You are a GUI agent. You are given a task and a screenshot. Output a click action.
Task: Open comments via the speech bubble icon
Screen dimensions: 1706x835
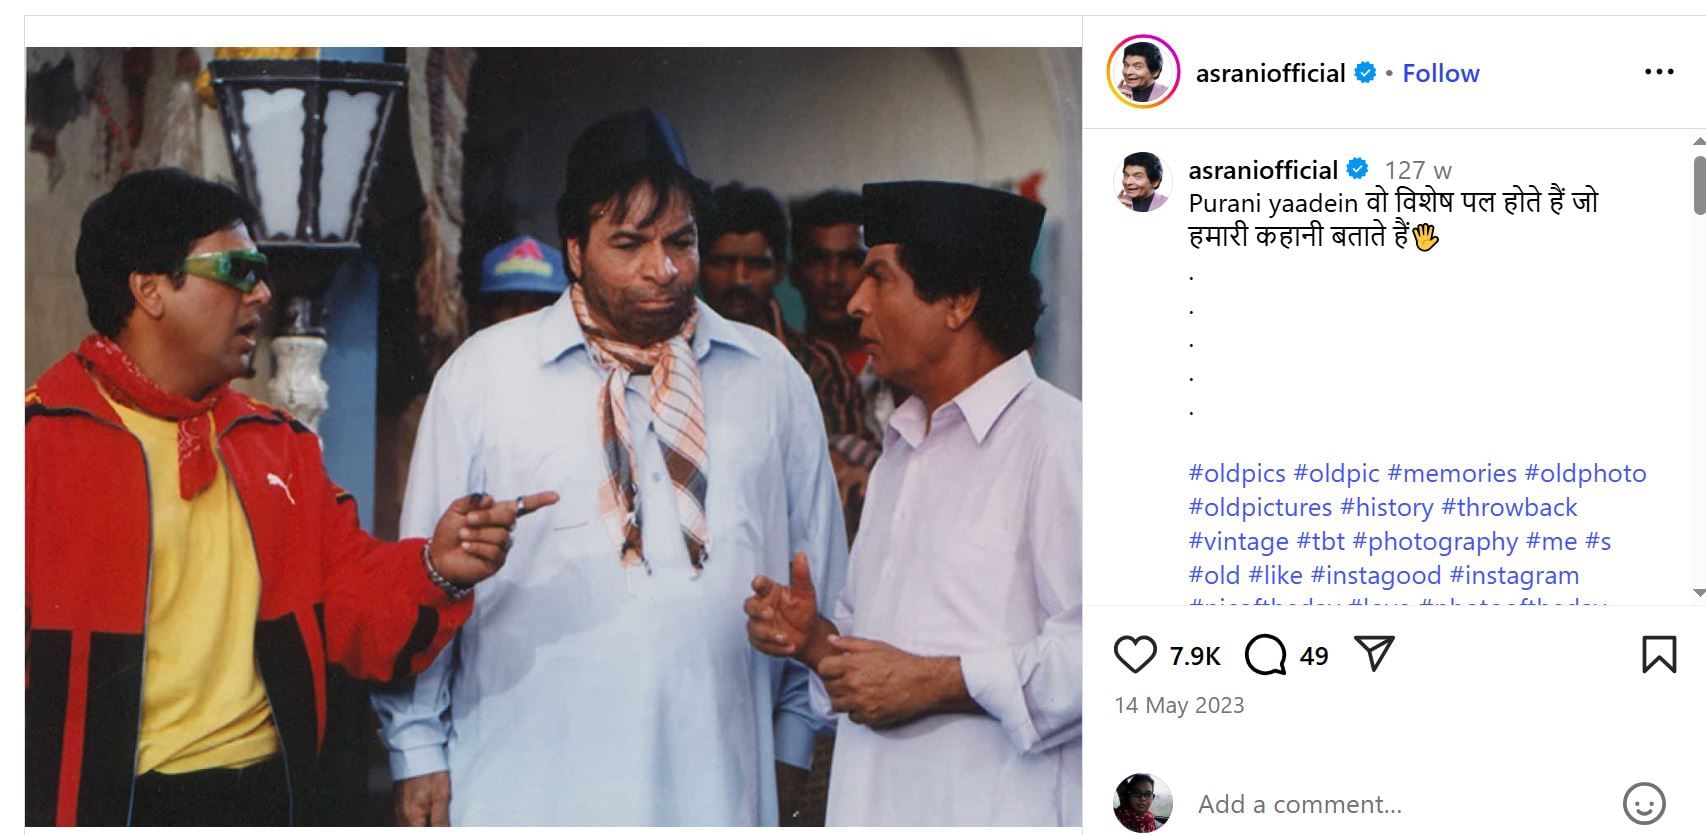coord(1265,655)
